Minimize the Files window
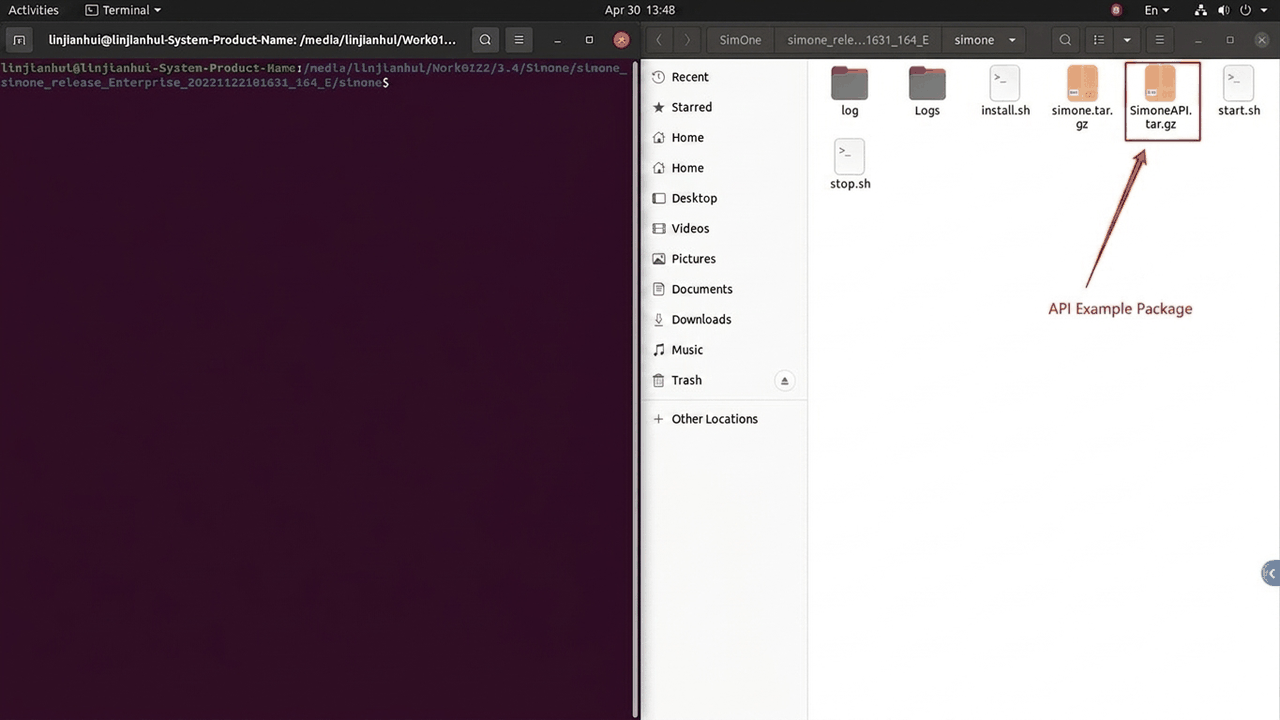 pos(1199,40)
